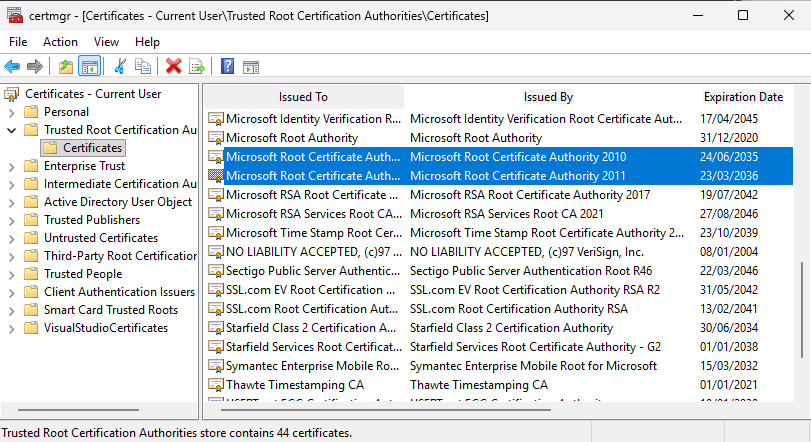Click certificate icon beside Microsoft Root Authority
This screenshot has width=811, height=442.
click(216, 138)
